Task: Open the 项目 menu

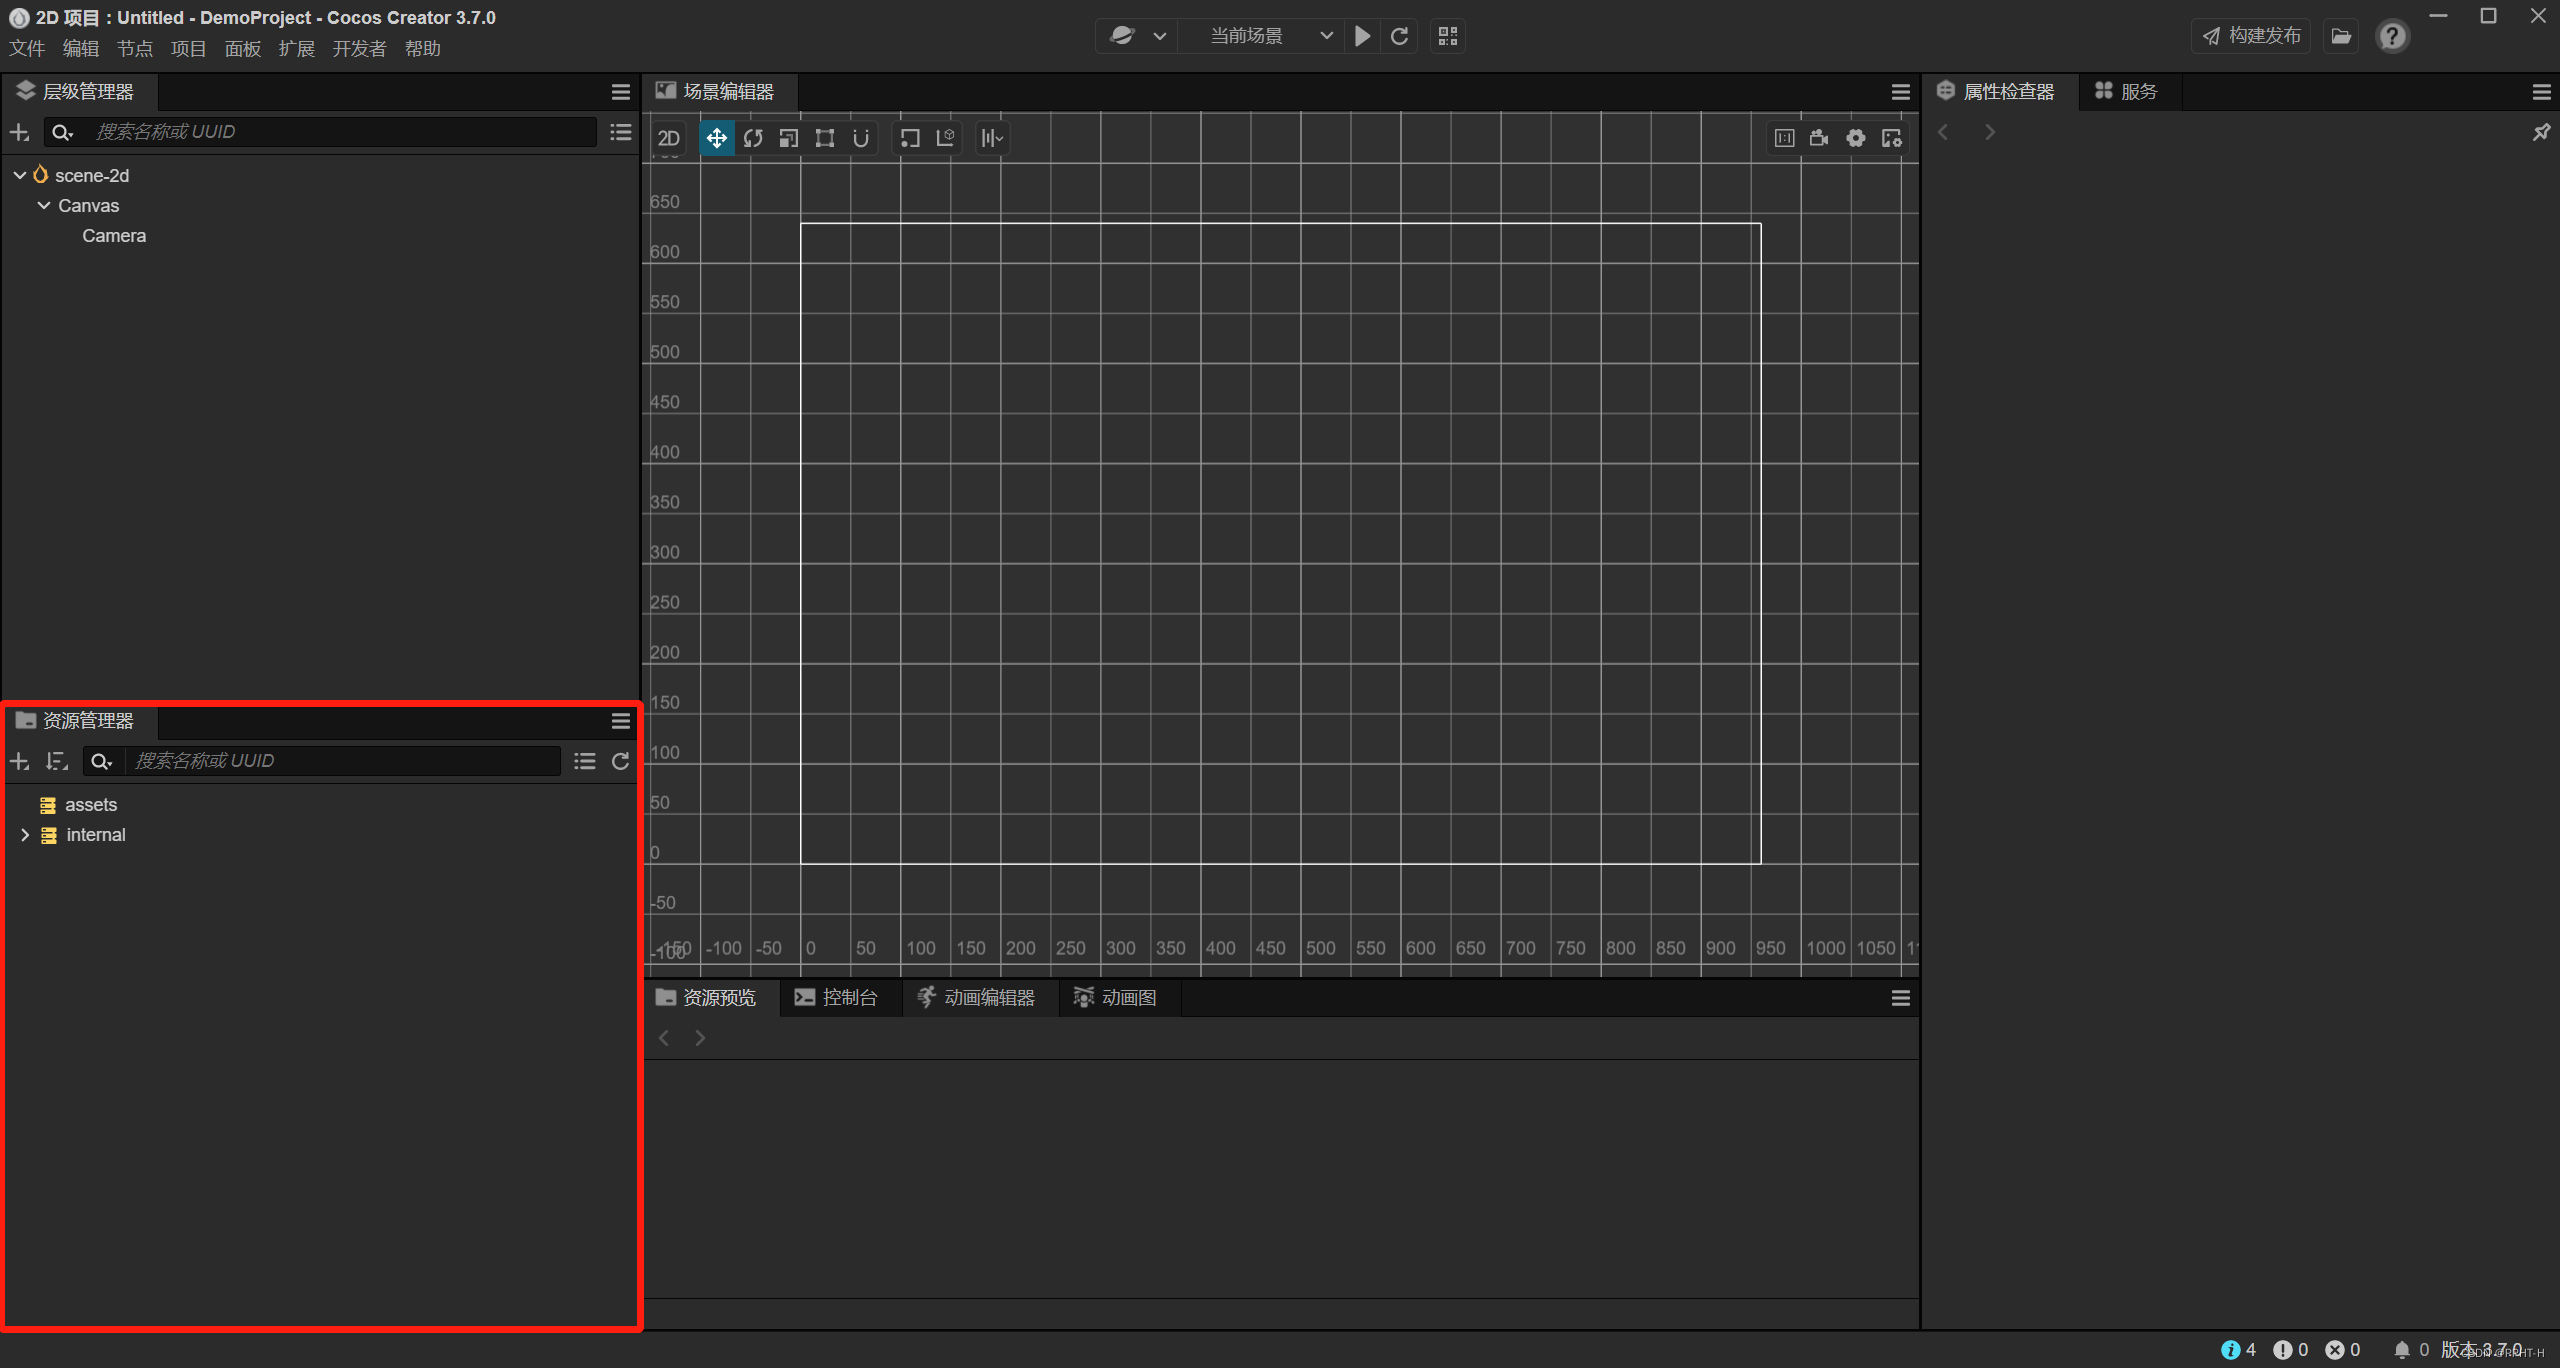Action: (188, 49)
